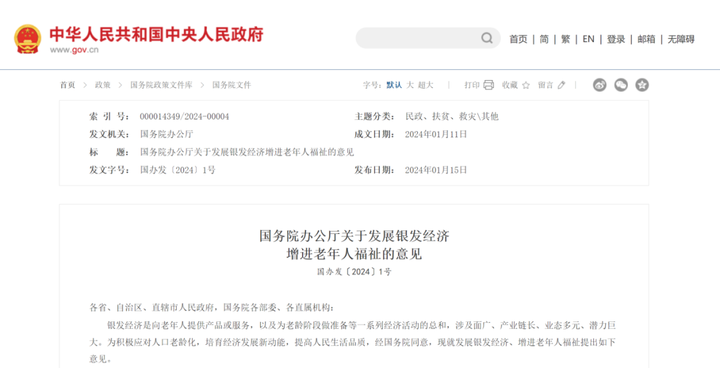The height and width of the screenshot is (368, 720).
Task: Click the star favorite icon next to 收藏
Action: (x=526, y=85)
